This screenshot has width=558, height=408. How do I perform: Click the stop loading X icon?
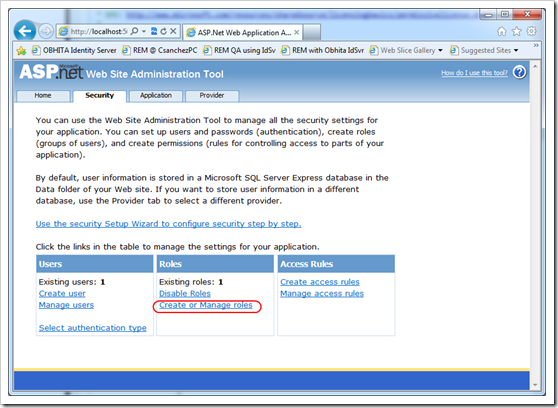pyautogui.click(x=173, y=31)
